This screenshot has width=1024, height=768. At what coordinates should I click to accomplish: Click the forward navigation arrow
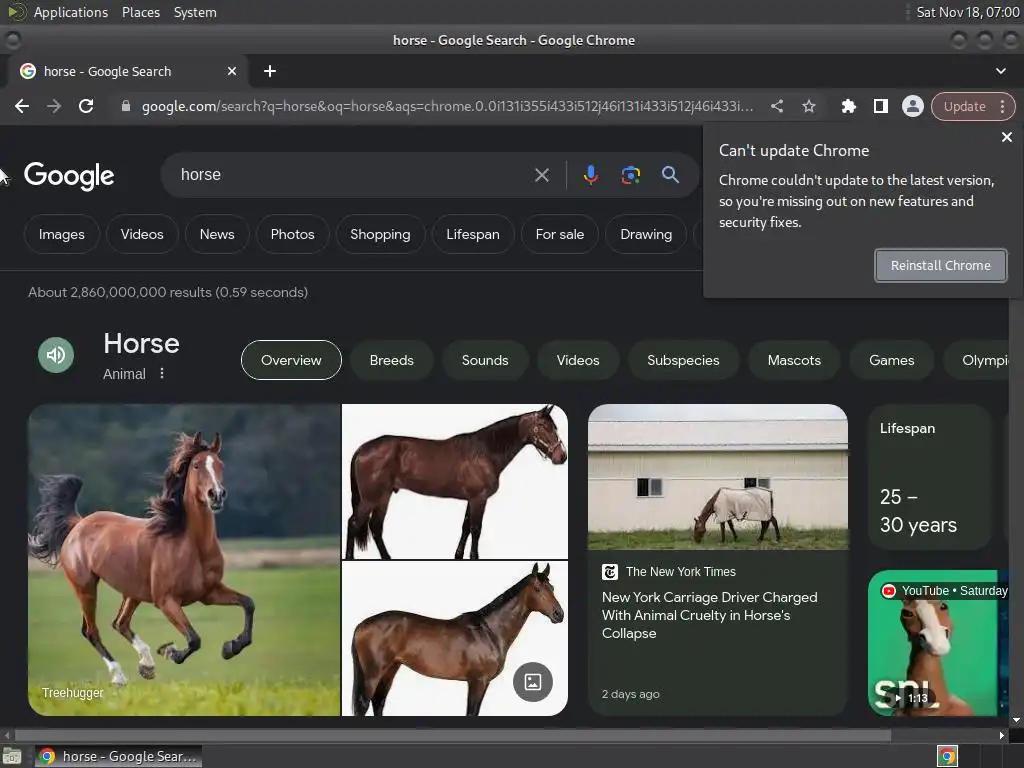tap(54, 106)
